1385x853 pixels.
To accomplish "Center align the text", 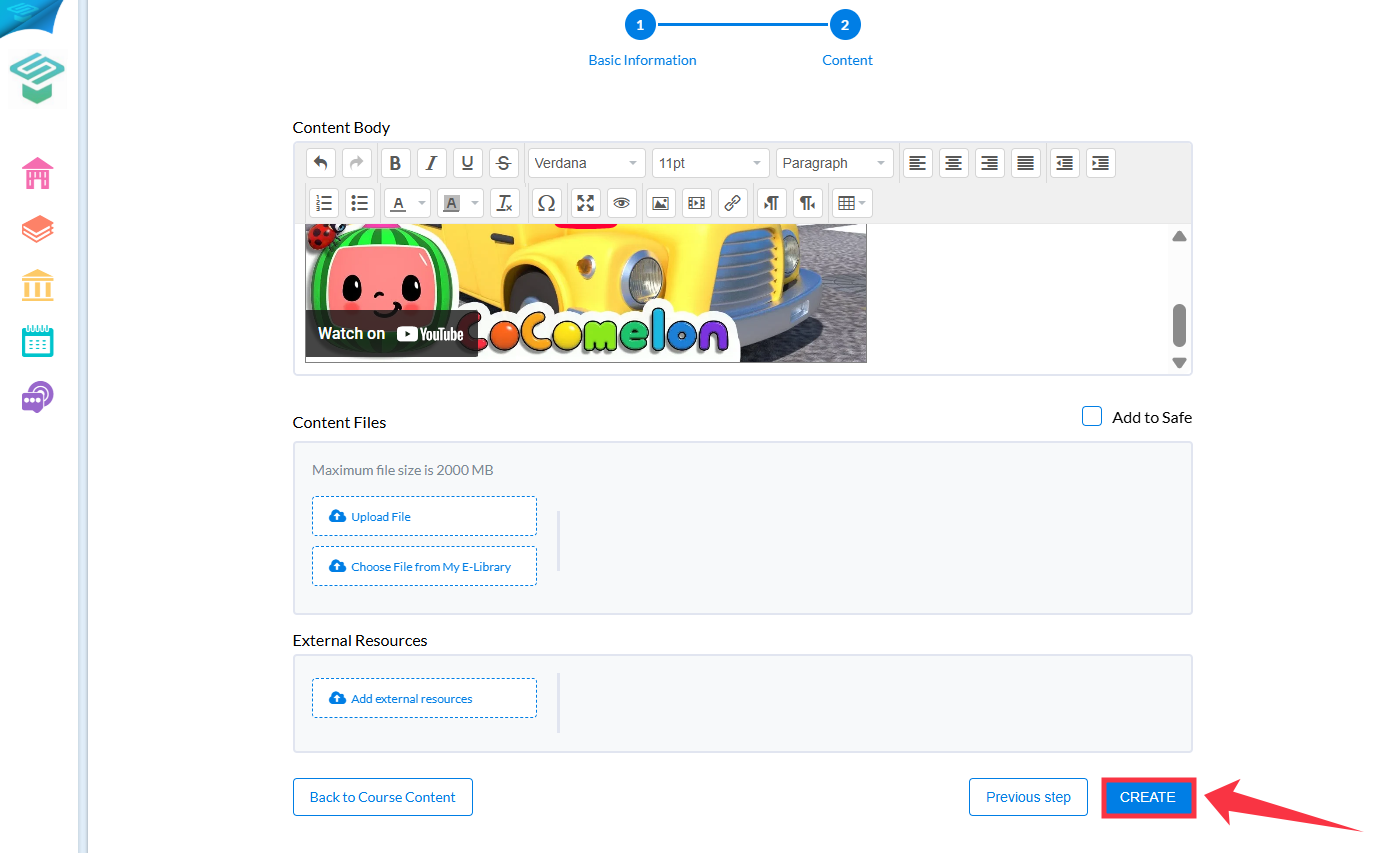I will 954,163.
